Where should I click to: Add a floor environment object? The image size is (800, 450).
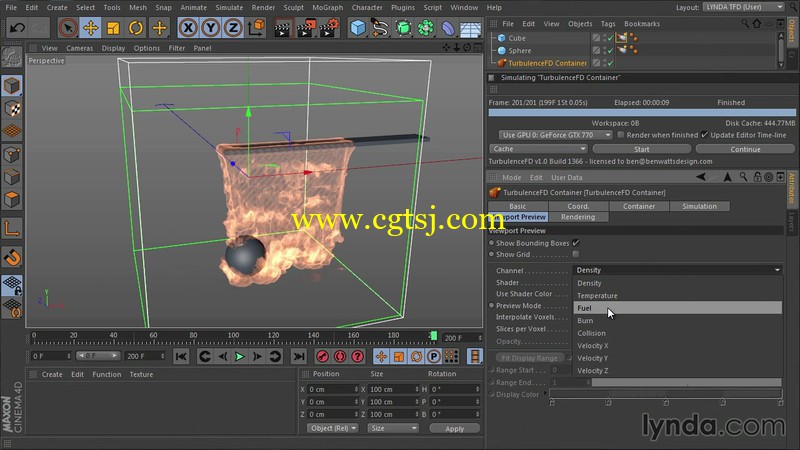coord(470,28)
